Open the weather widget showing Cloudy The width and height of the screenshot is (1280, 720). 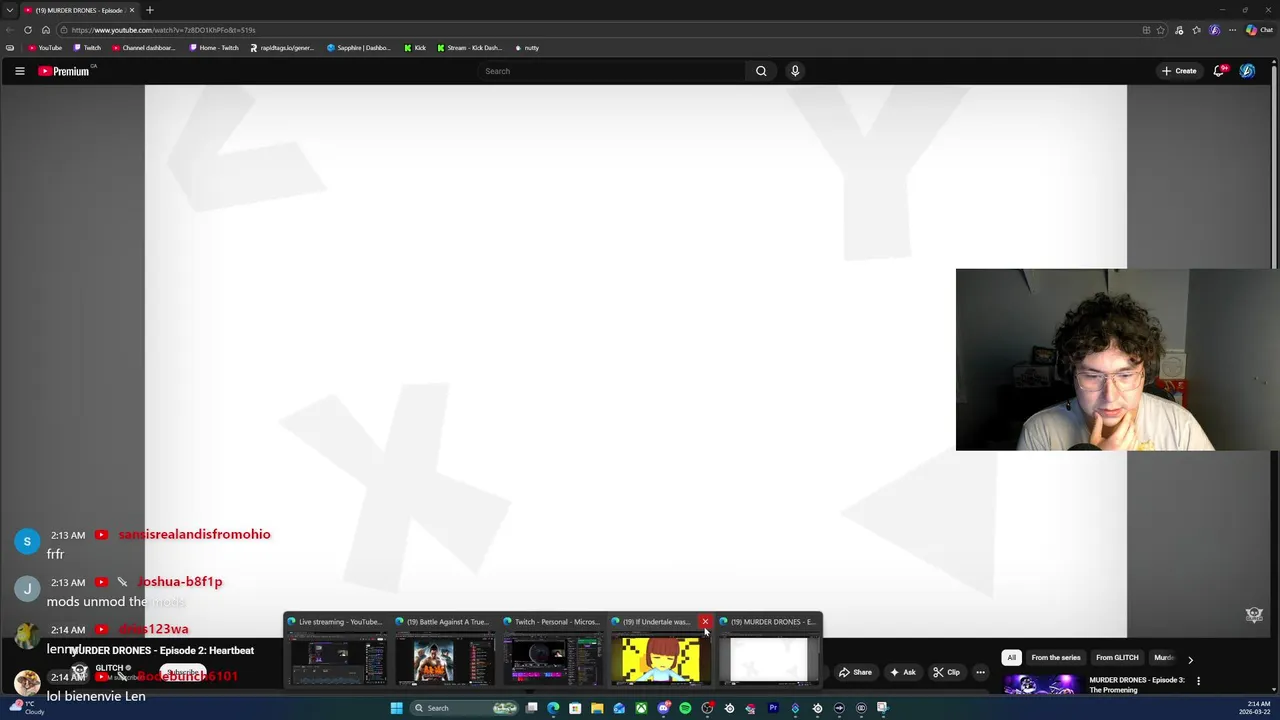[x=27, y=708]
